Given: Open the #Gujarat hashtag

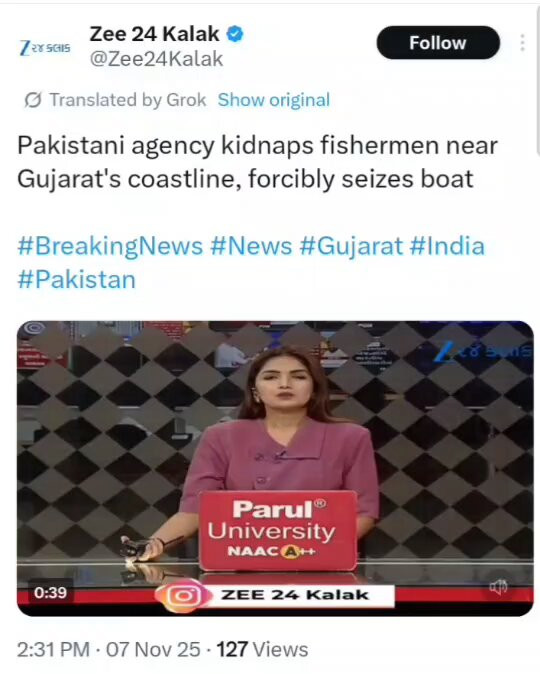Looking at the screenshot, I should tap(351, 247).
